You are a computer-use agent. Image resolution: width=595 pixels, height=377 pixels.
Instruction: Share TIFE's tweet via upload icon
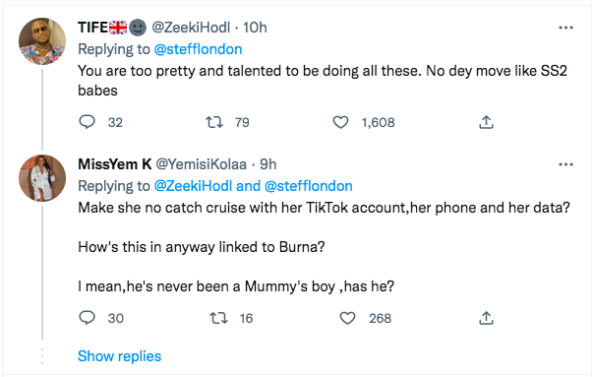[486, 122]
